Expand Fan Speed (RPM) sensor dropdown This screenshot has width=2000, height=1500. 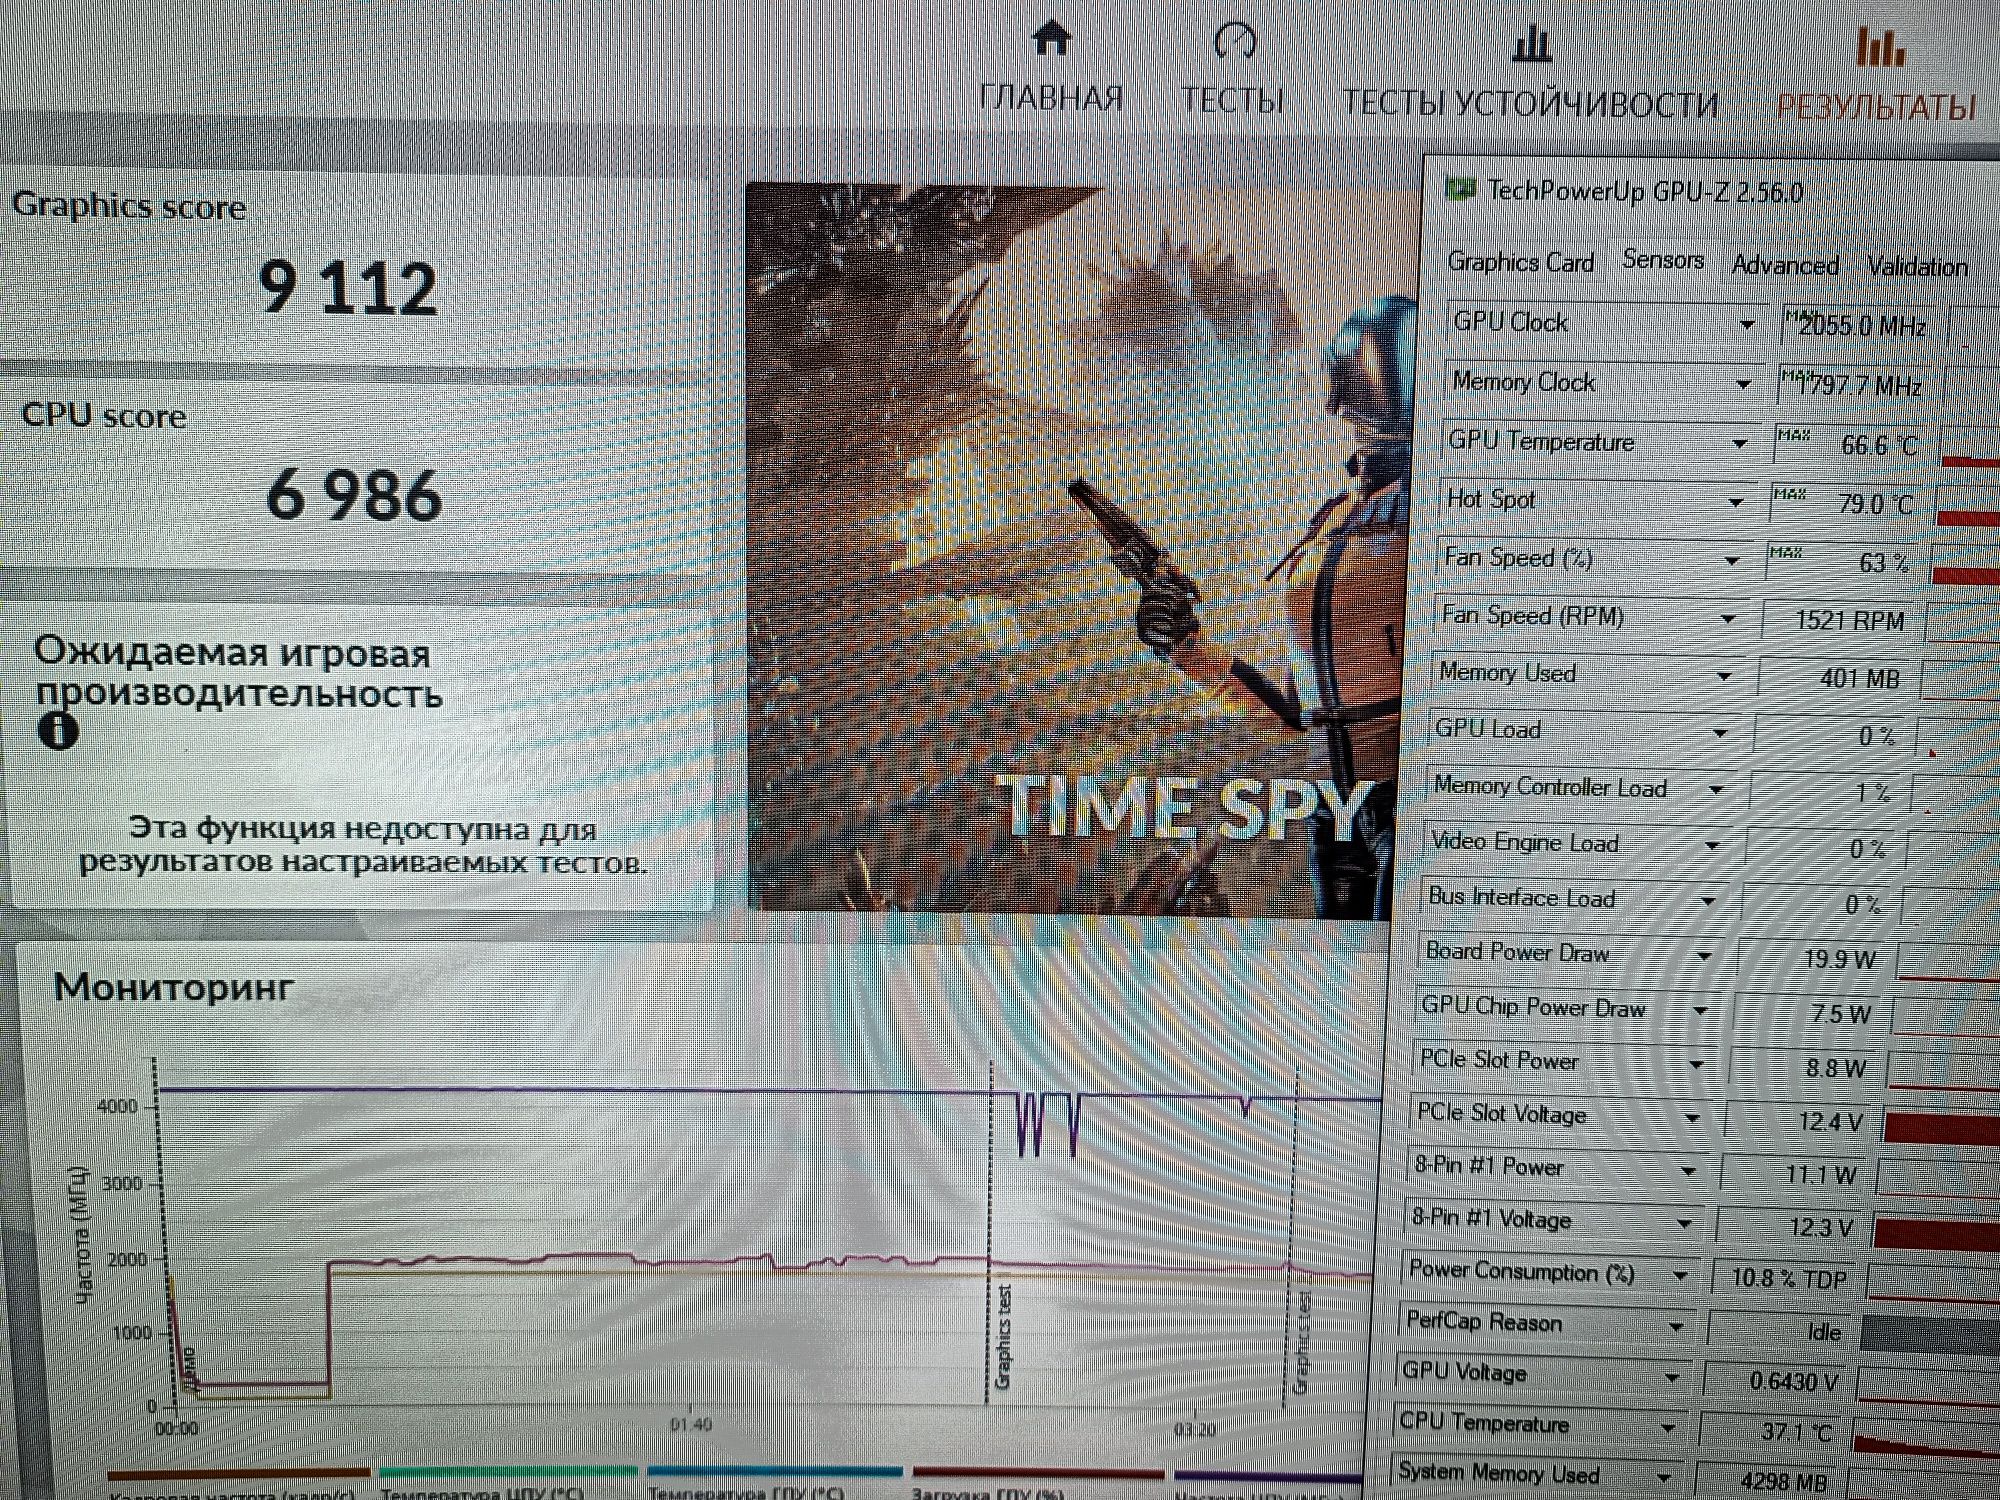pyautogui.click(x=1728, y=619)
